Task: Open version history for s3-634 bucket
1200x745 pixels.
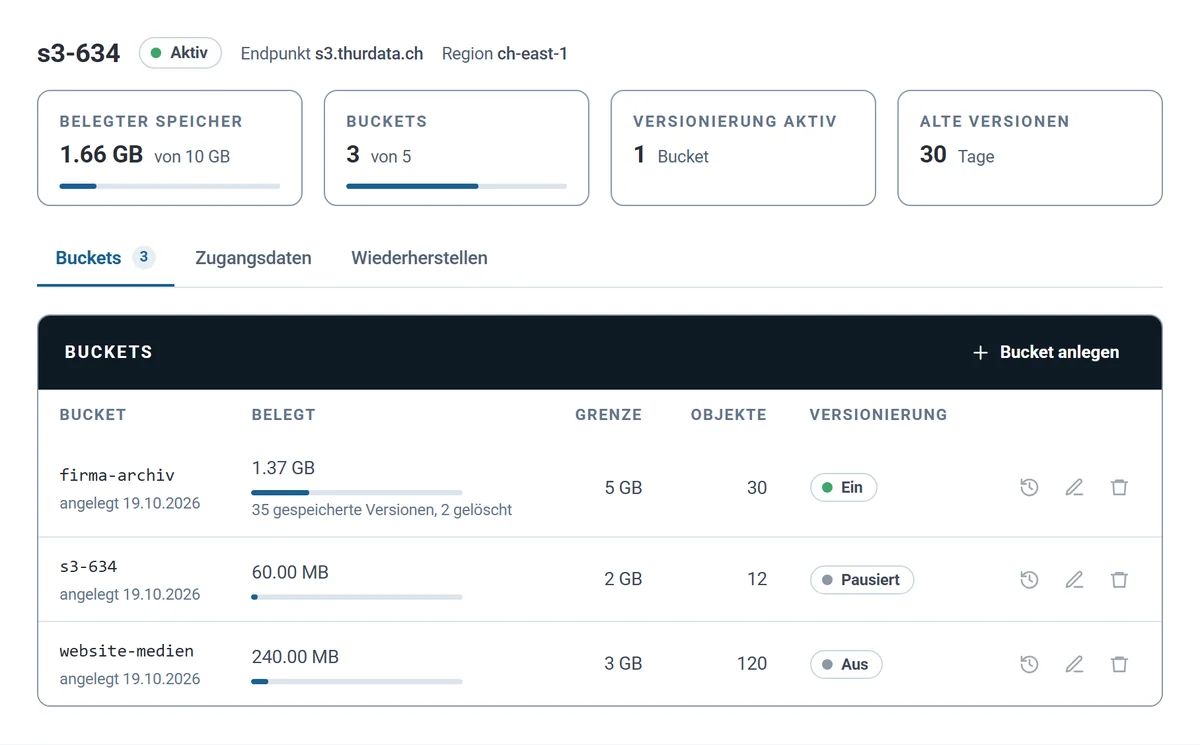Action: tap(1029, 579)
